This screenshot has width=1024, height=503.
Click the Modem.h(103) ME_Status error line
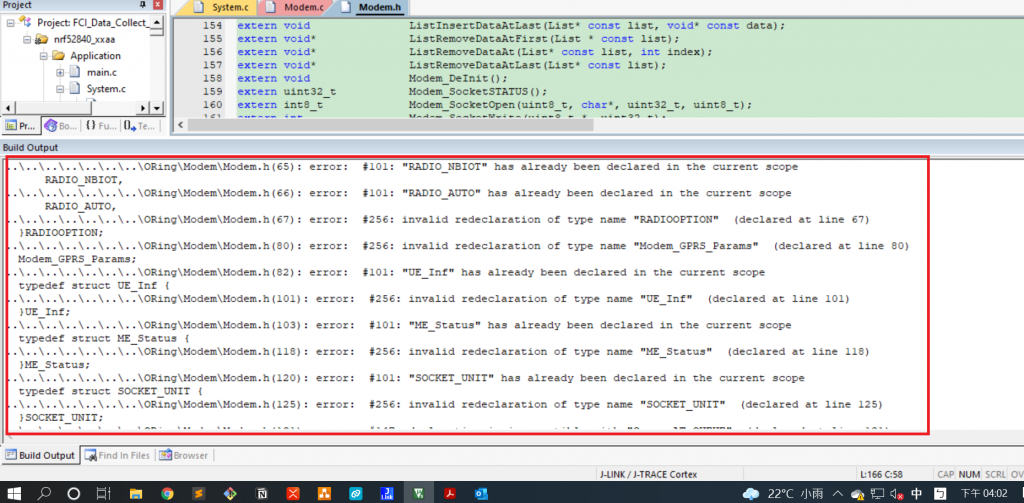[x=399, y=325]
